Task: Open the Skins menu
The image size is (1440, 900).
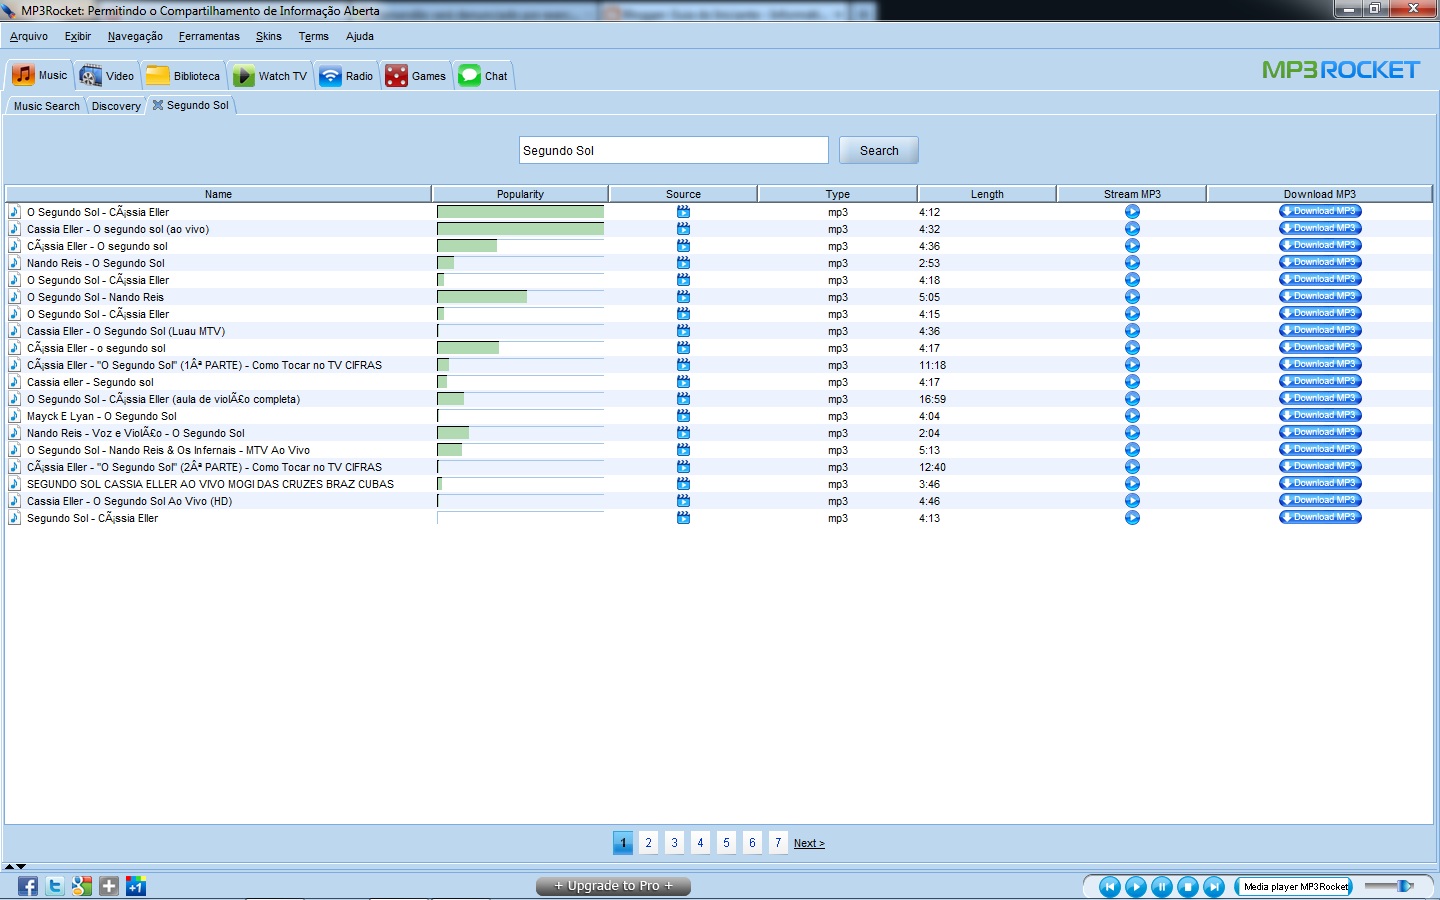Action: (x=269, y=36)
